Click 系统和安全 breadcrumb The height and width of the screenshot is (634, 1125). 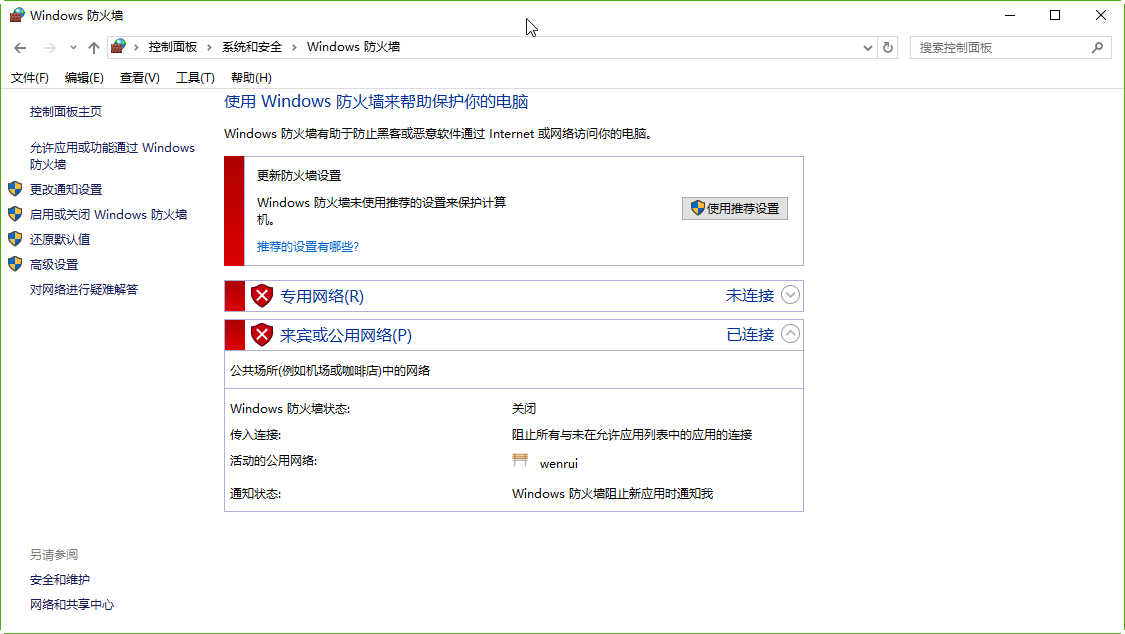tap(252, 47)
